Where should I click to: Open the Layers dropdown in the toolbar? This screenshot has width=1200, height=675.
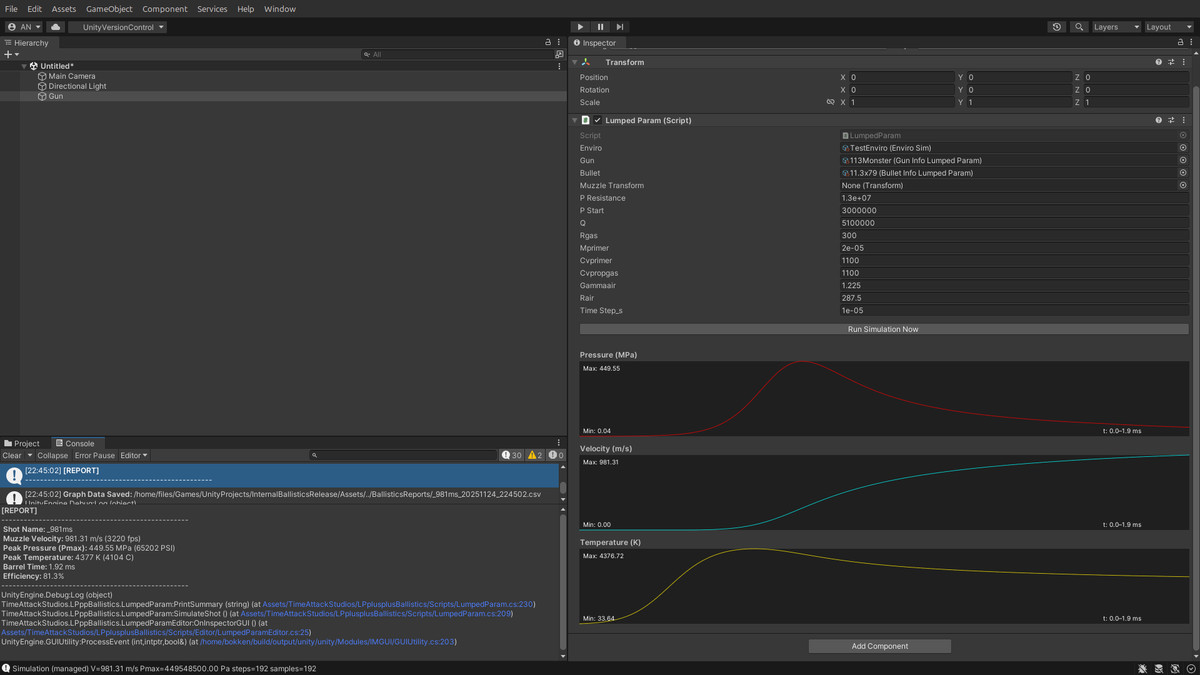[x=1115, y=27]
